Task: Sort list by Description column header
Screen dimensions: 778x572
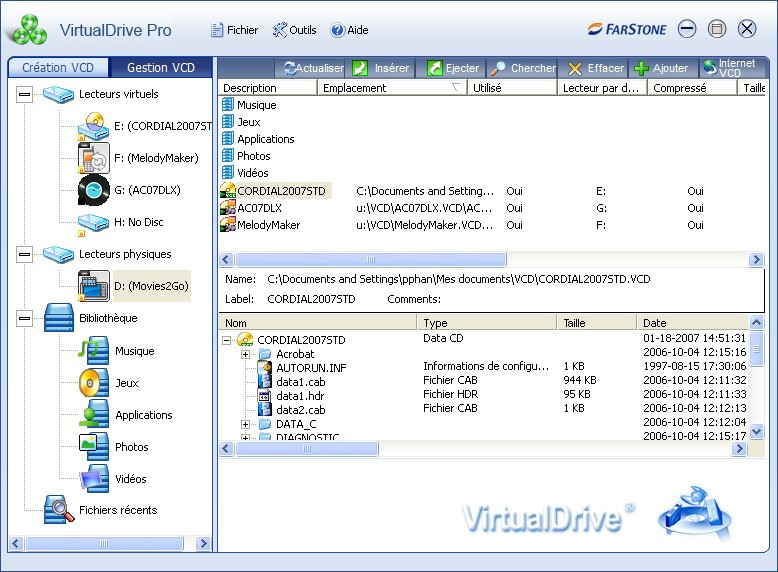Action: [x=267, y=88]
